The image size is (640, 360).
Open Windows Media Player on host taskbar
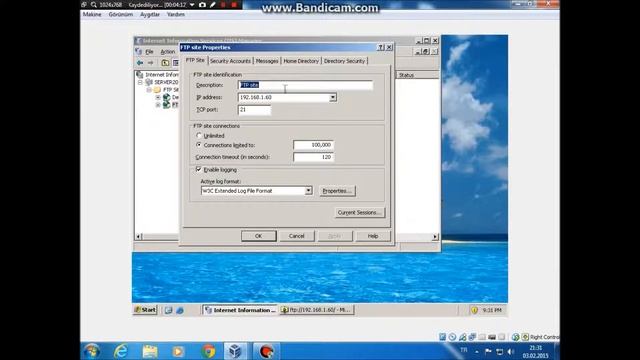[178, 351]
